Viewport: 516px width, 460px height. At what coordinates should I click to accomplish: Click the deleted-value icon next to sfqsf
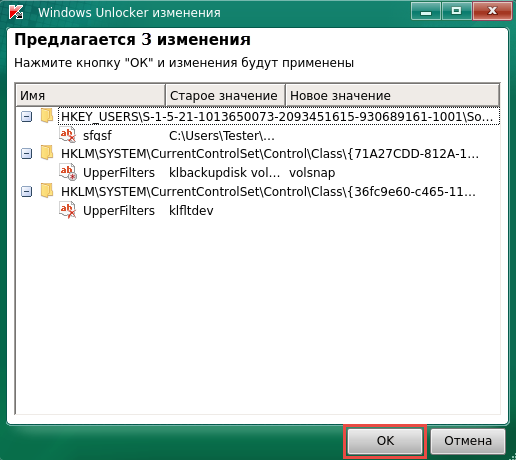click(68, 135)
